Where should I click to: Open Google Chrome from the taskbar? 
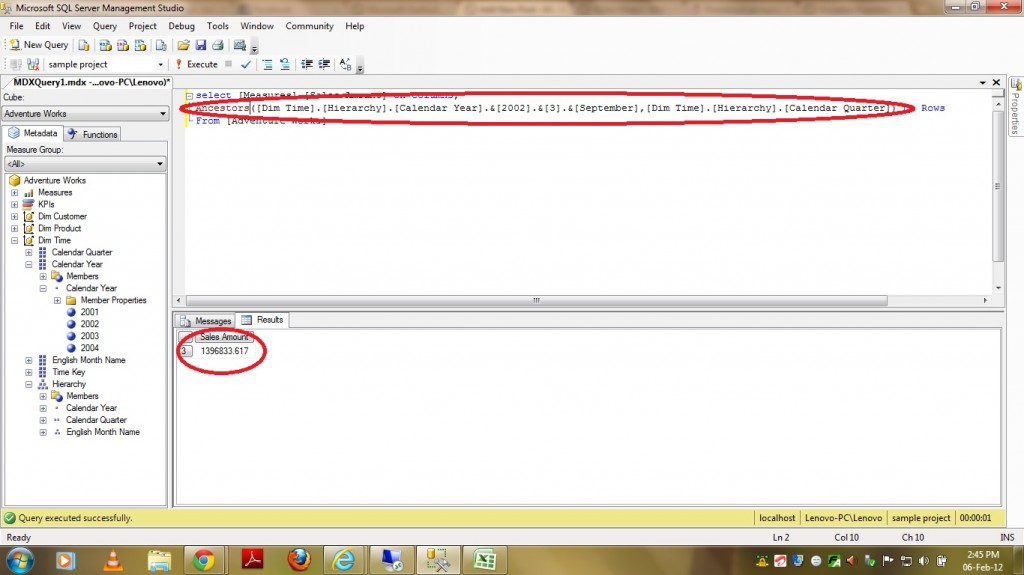tap(203, 558)
